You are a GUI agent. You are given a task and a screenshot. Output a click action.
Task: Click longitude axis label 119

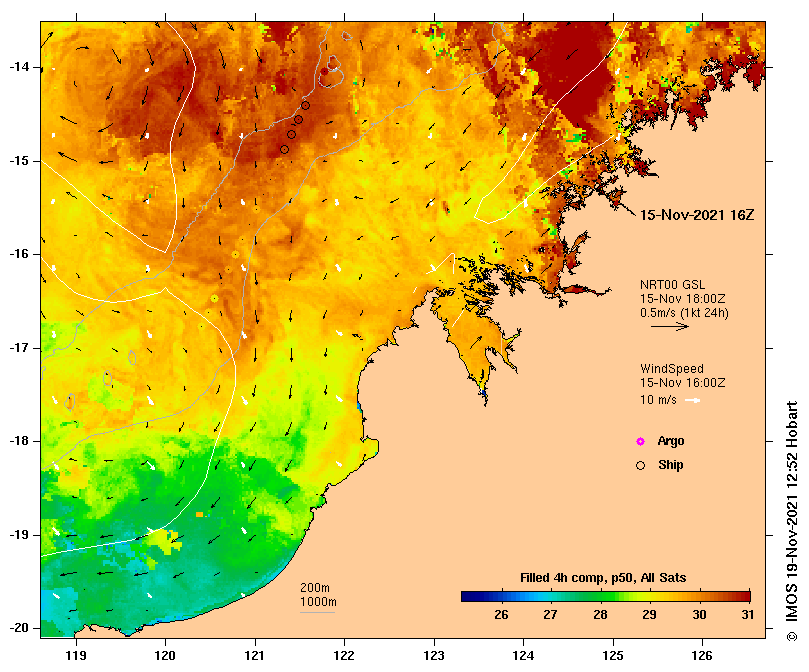[x=76, y=656]
